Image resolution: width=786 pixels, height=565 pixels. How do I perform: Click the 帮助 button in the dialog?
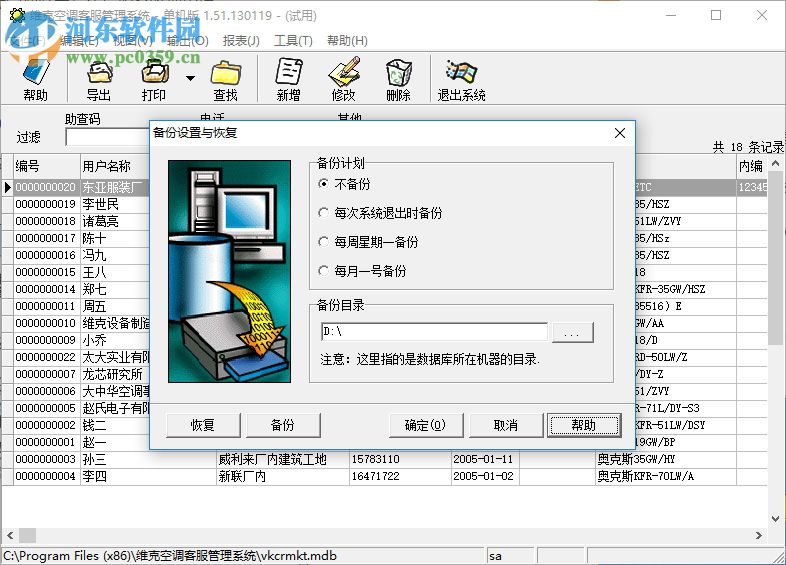pyautogui.click(x=584, y=425)
